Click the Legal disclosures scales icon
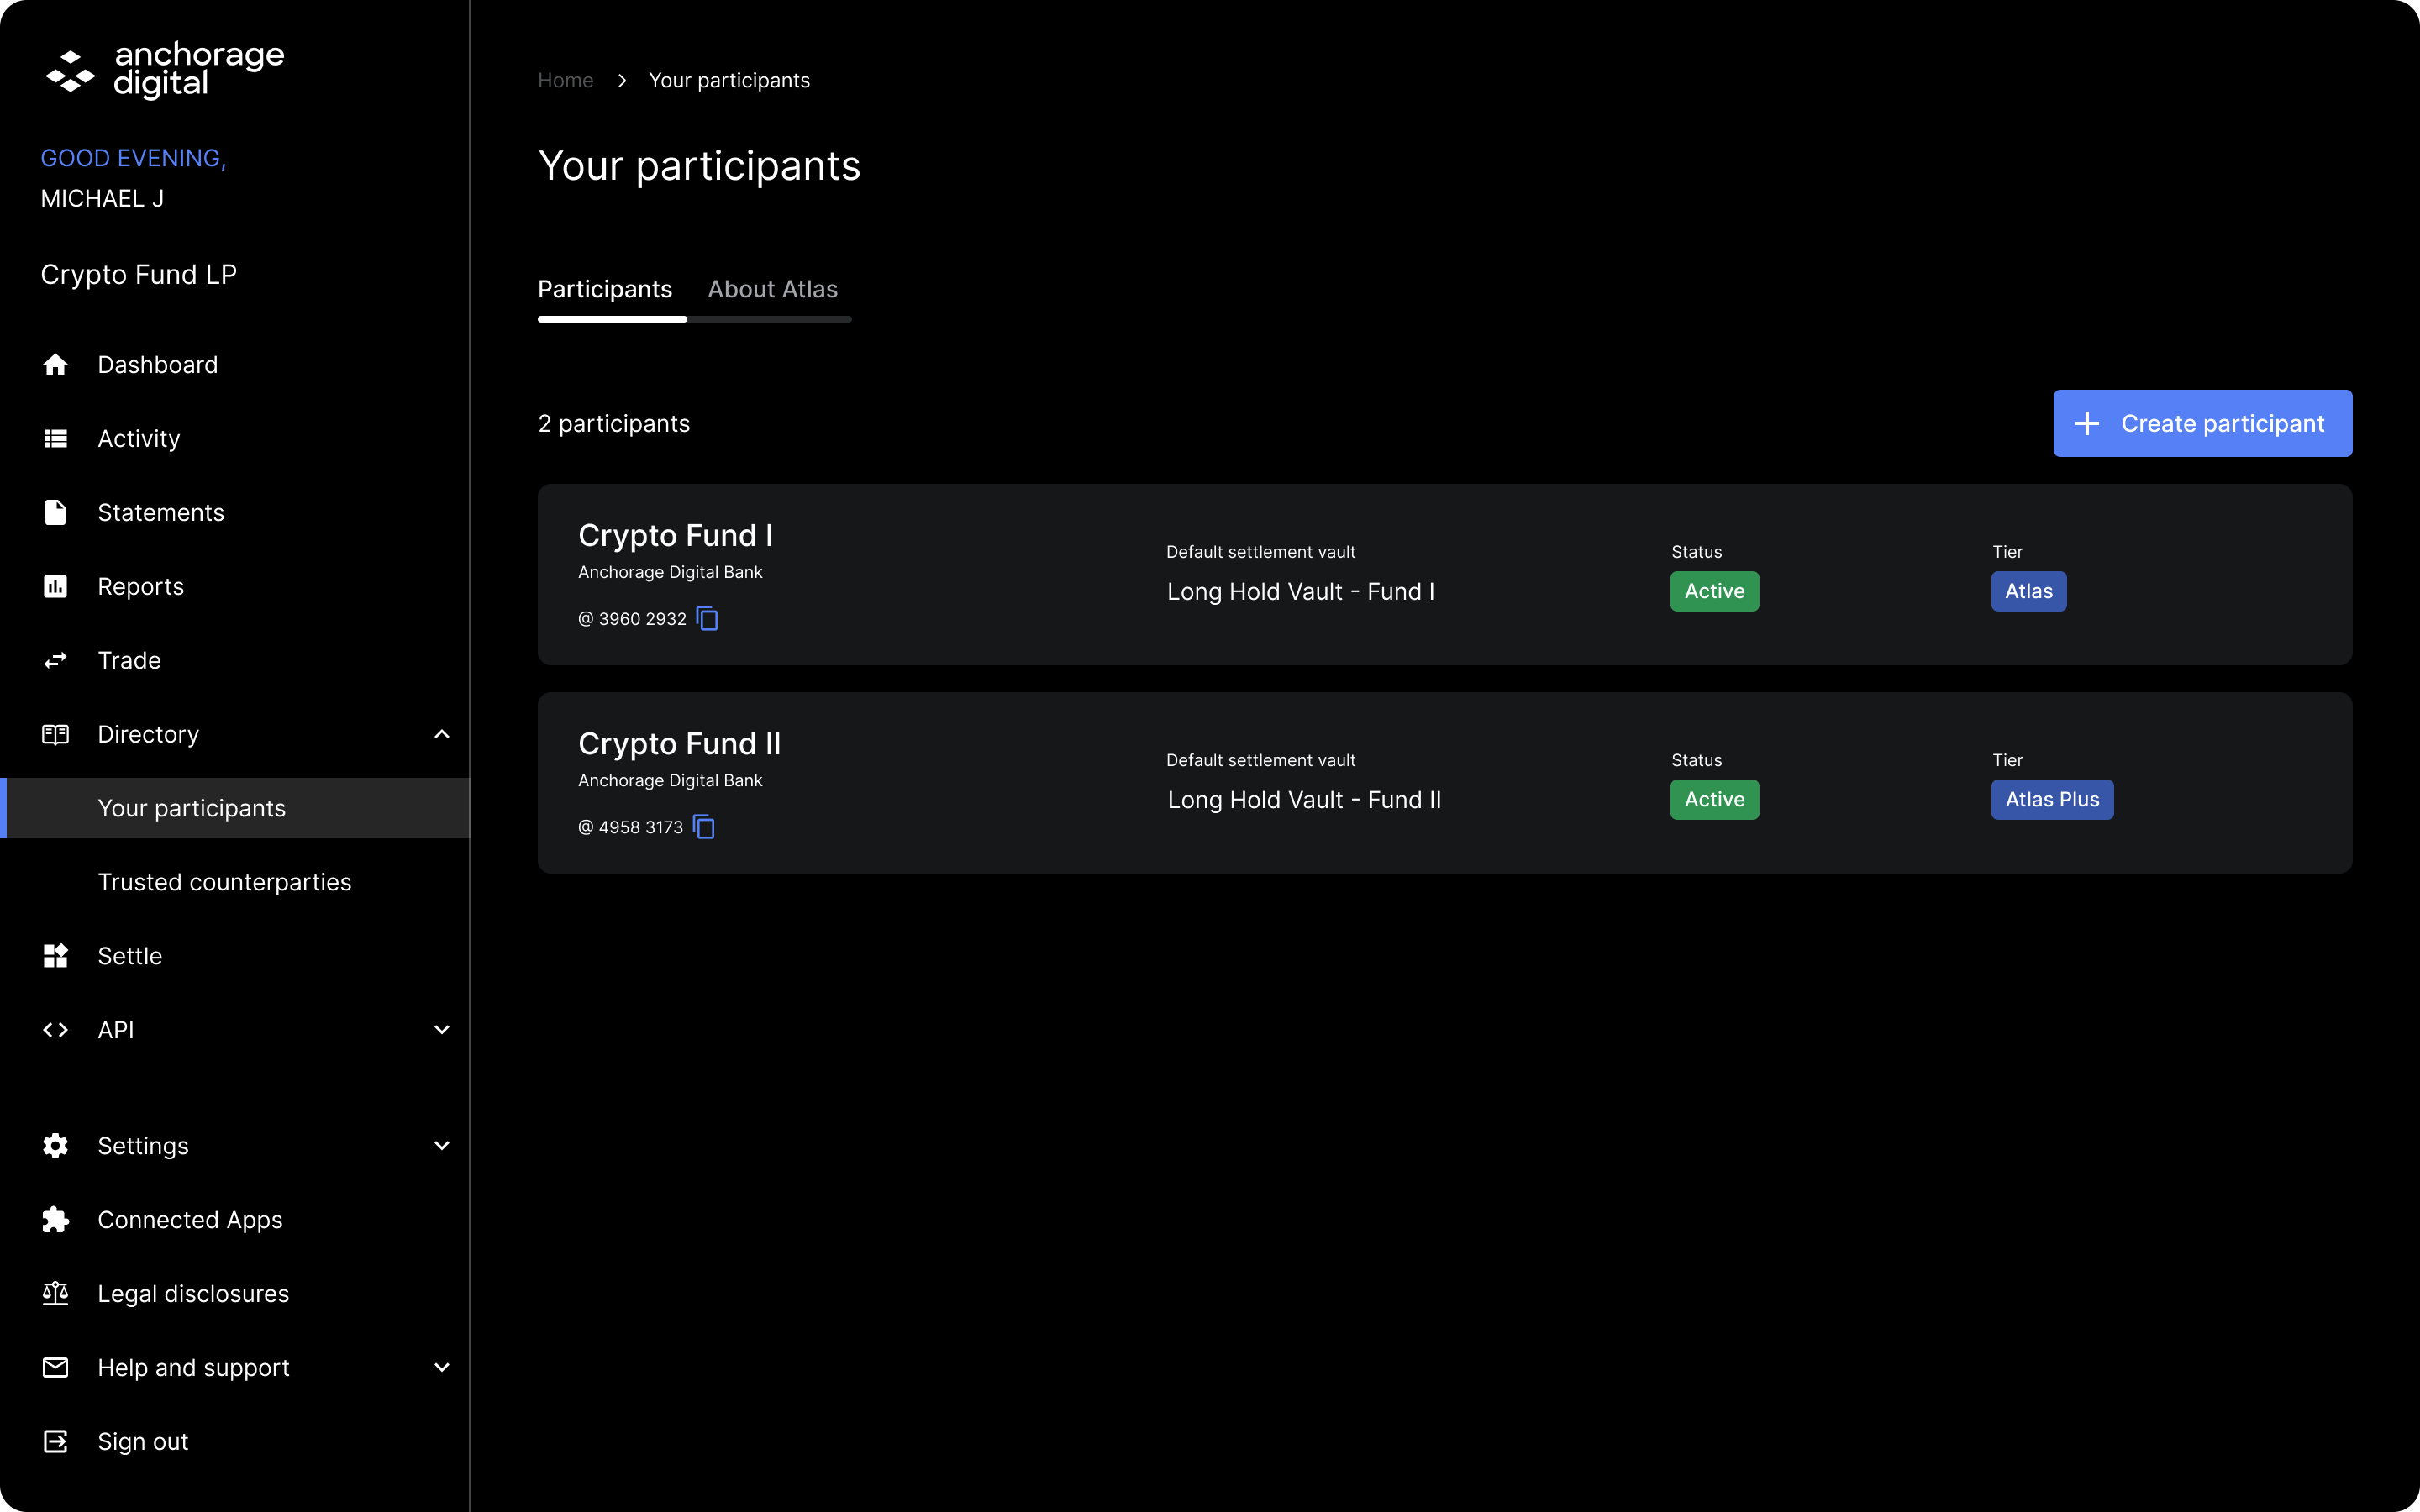This screenshot has width=2420, height=1512. tap(56, 1294)
